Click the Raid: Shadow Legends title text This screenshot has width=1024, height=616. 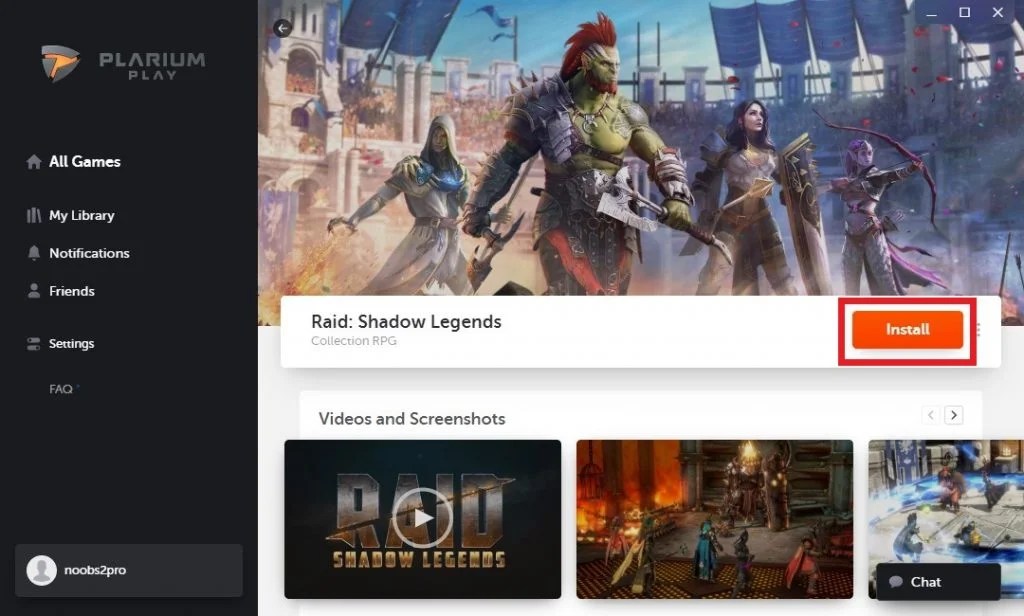(x=406, y=322)
